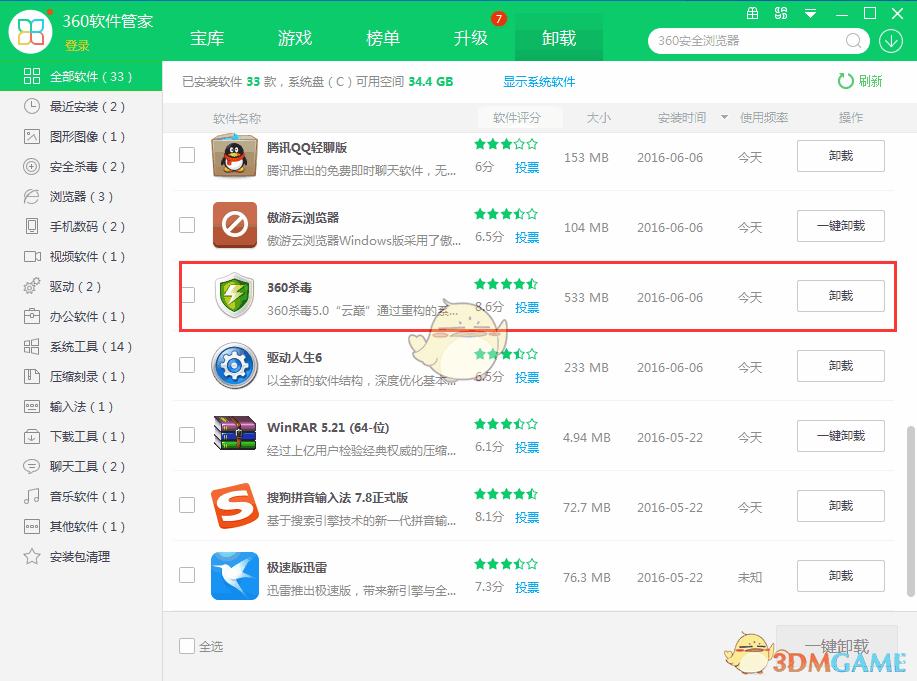The image size is (917, 681).
Task: Click the 浏览器 icon in sidebar
Action: point(32,197)
